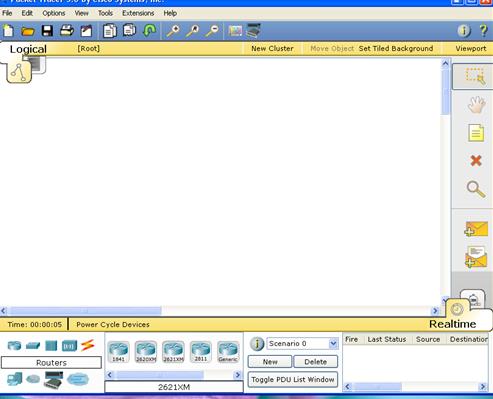Click workspace vertical scrollbar up arrow
This screenshot has width=493, height=399.
tap(445, 63)
